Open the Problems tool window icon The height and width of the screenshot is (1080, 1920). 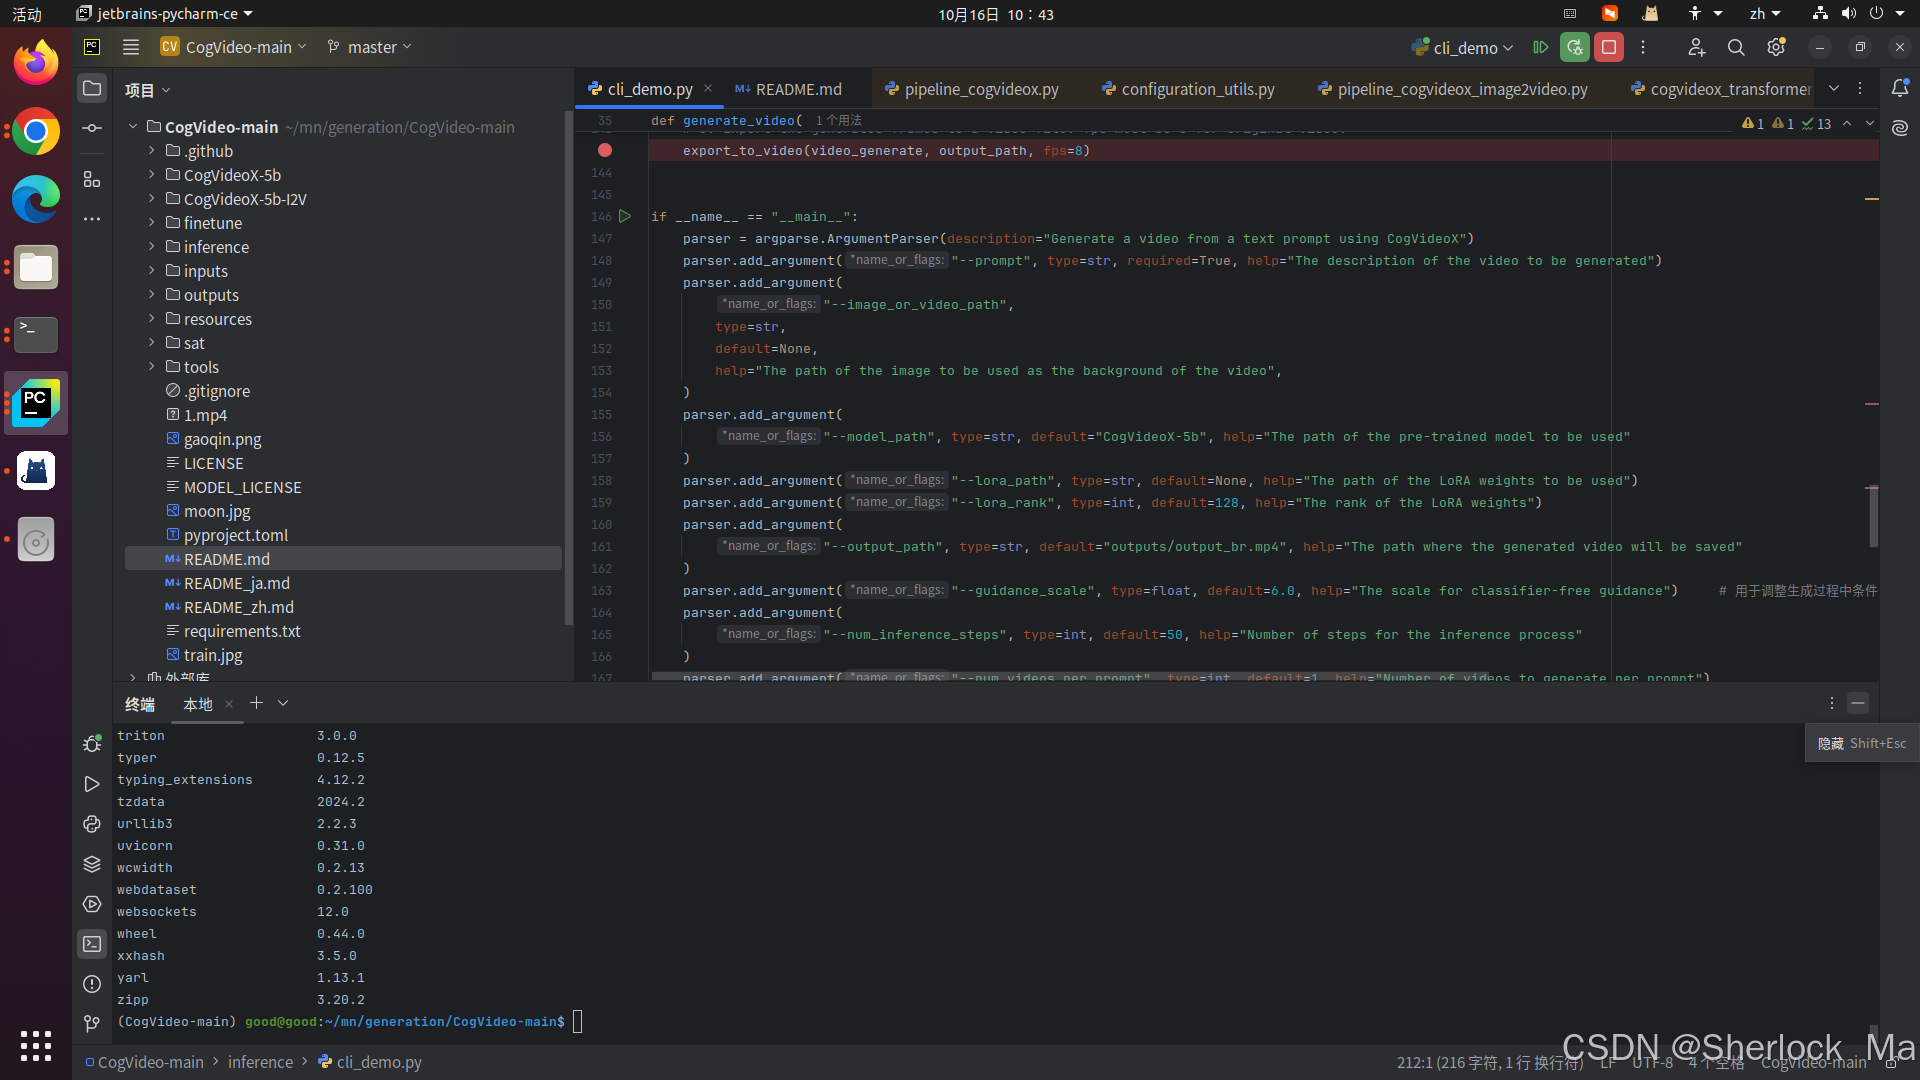click(91, 984)
